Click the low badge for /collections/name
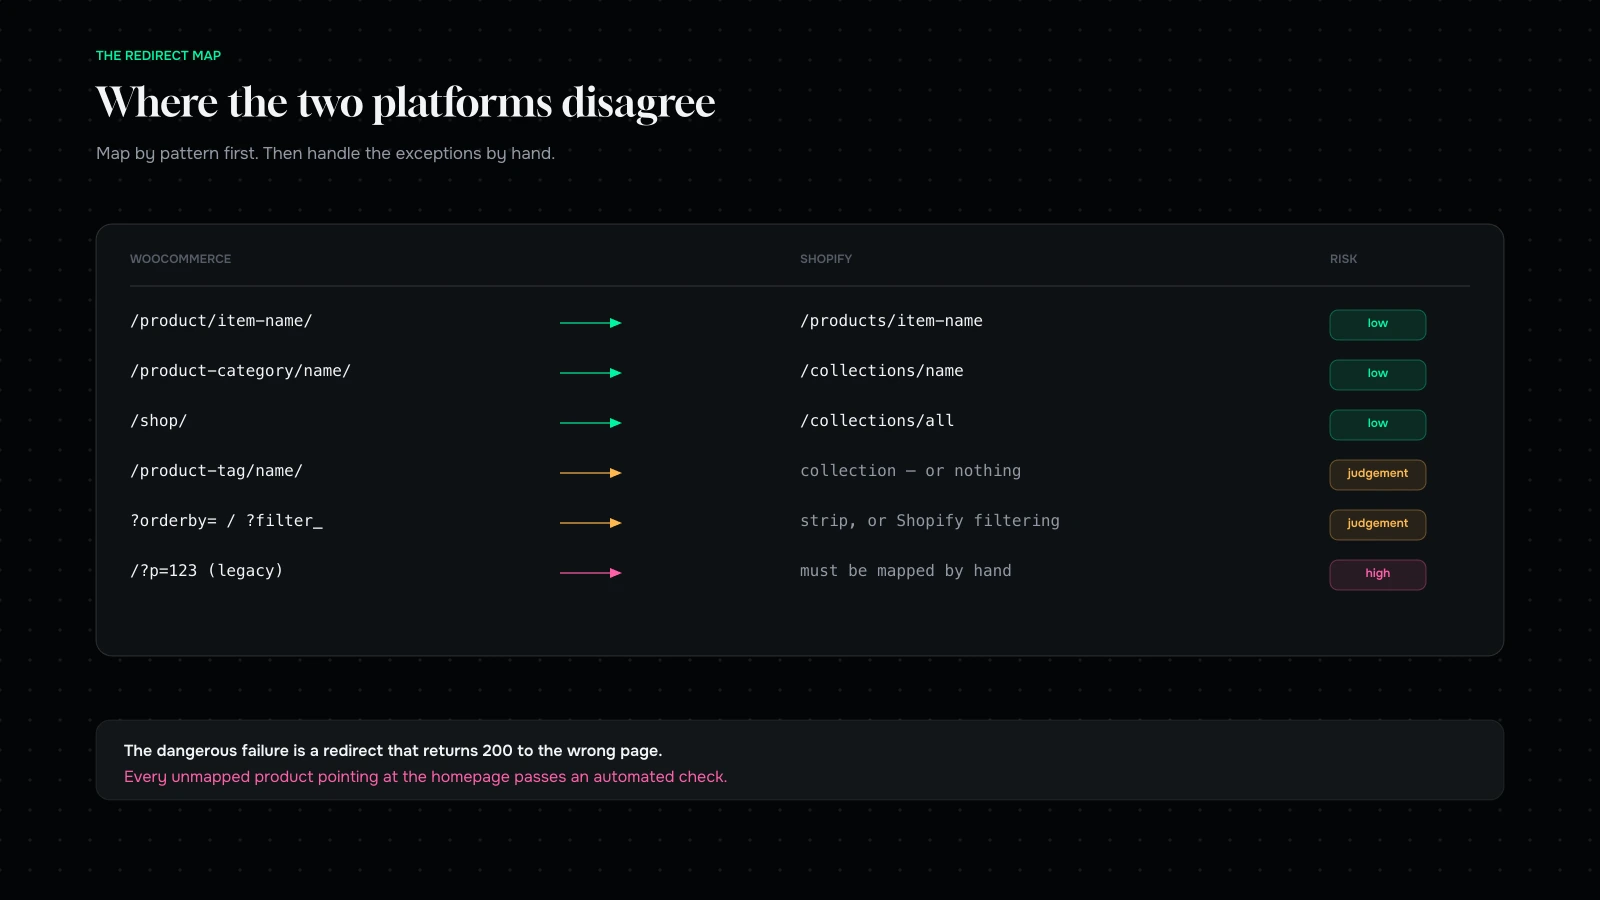 pyautogui.click(x=1377, y=374)
